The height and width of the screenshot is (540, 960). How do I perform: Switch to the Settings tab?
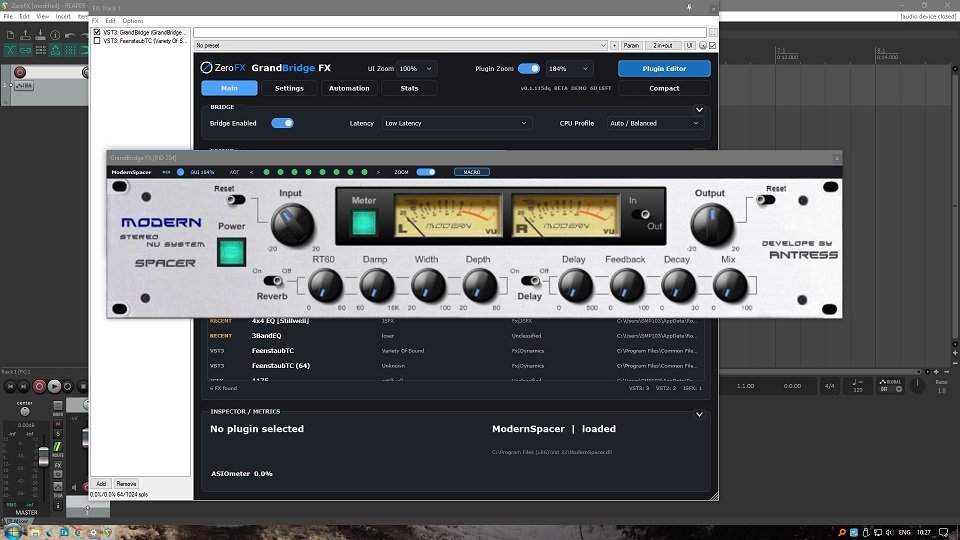[x=289, y=88]
